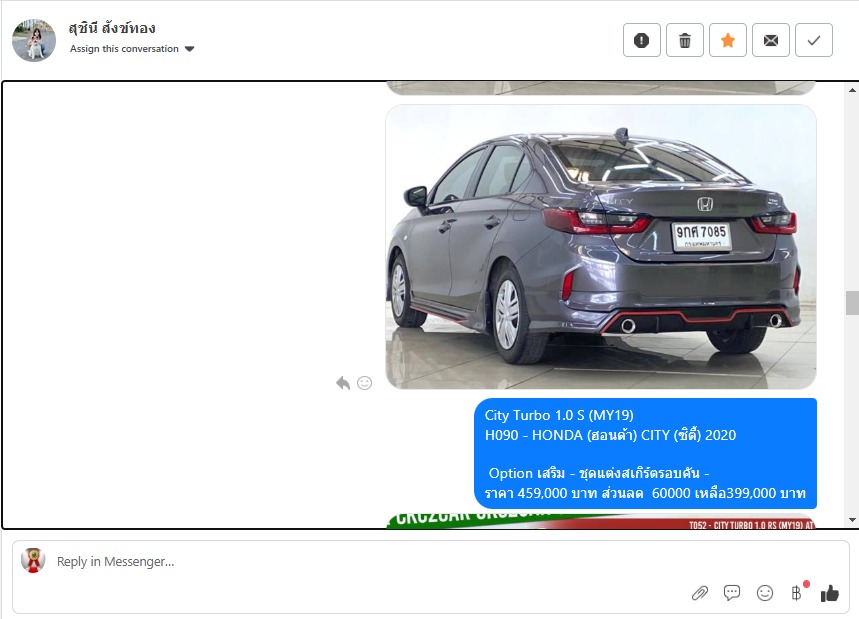Viewport: 859px width, 619px height.
Task: Toggle the orange star follow-up flag
Action: pyautogui.click(x=728, y=40)
